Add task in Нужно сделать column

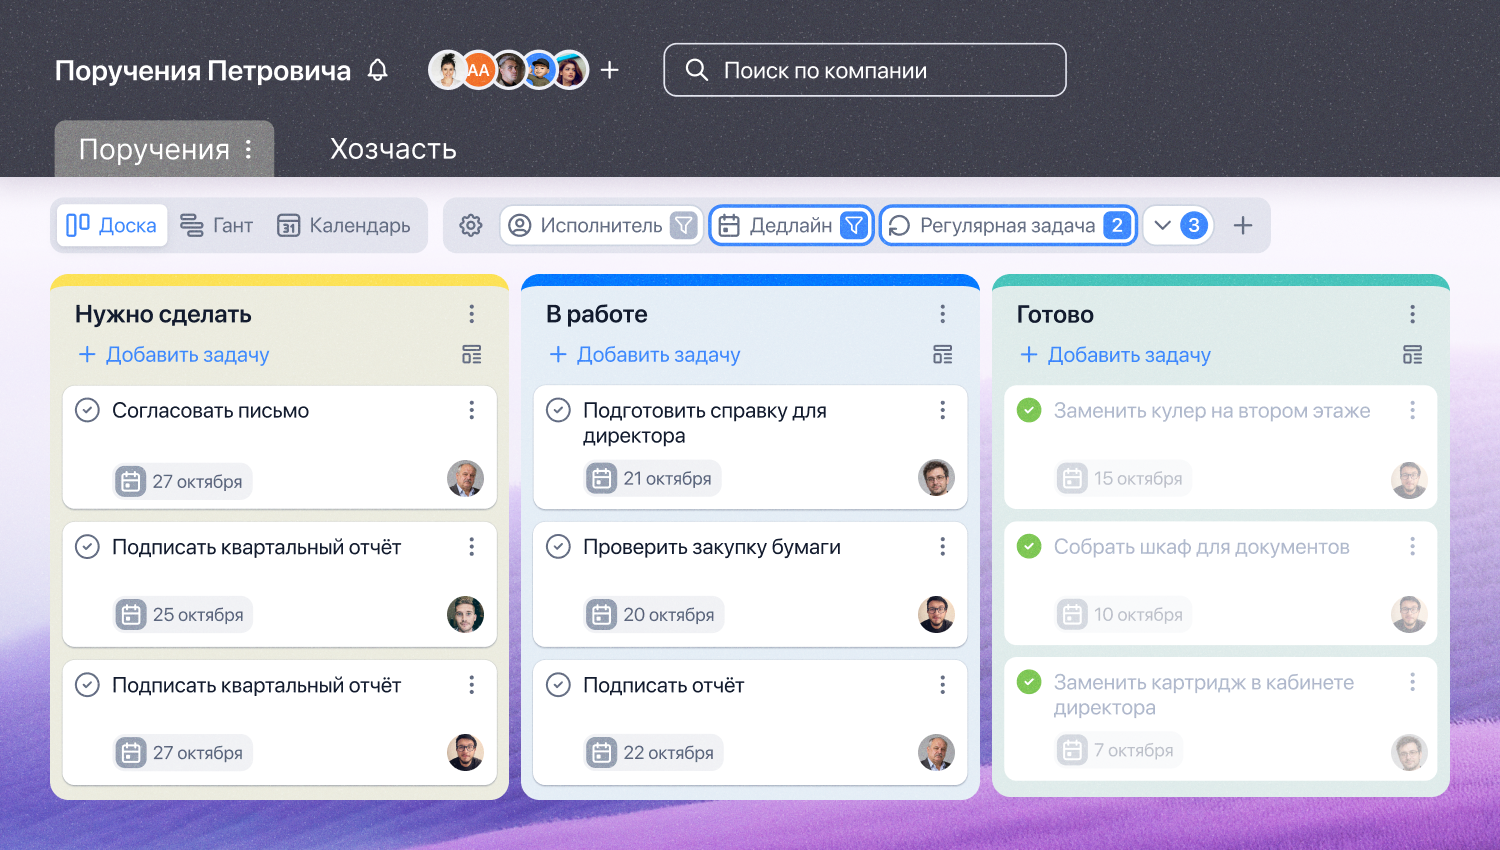pos(174,355)
